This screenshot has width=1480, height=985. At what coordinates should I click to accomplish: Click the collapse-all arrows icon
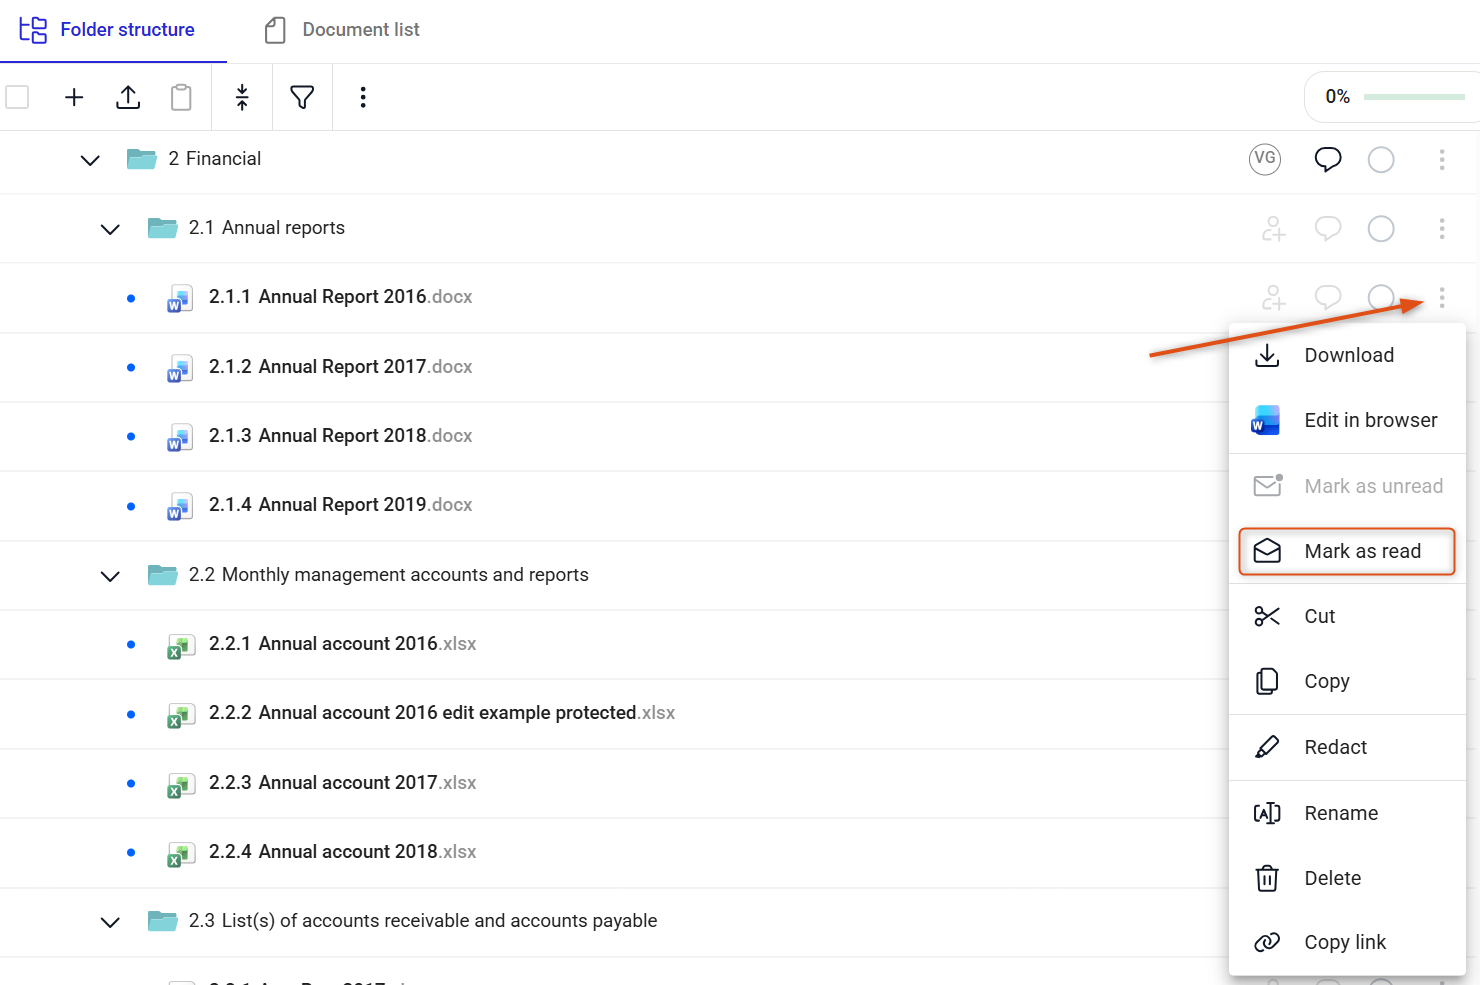click(x=242, y=97)
